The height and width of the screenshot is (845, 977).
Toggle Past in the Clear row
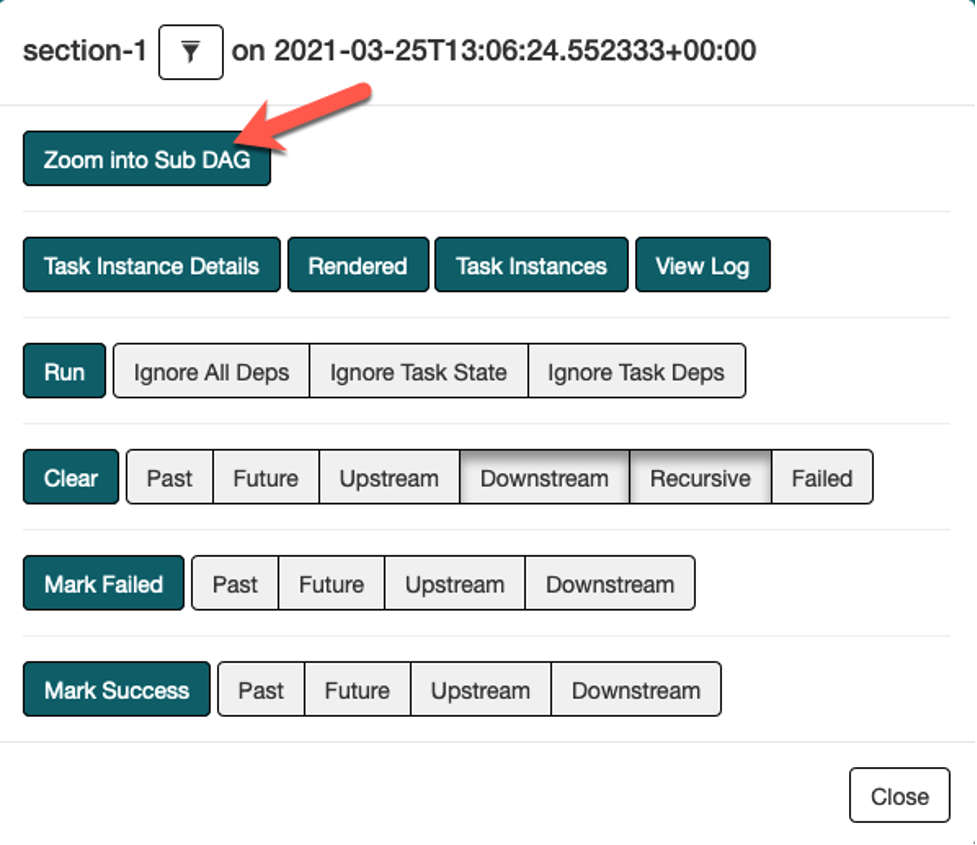pyautogui.click(x=169, y=478)
